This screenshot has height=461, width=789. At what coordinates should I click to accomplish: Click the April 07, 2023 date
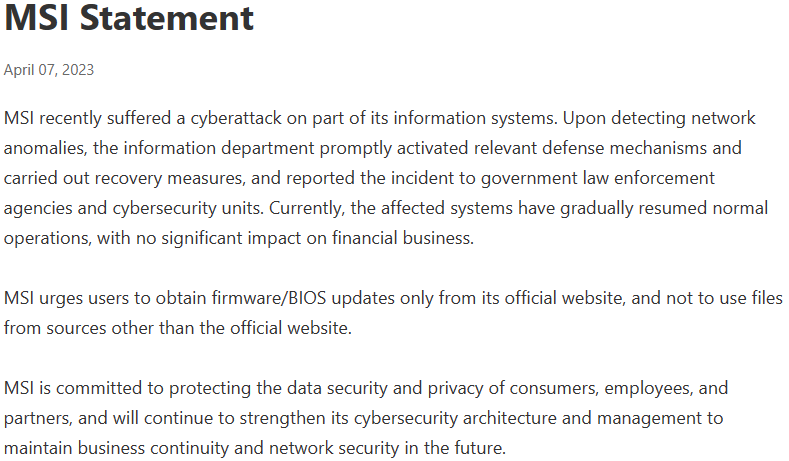pyautogui.click(x=49, y=69)
